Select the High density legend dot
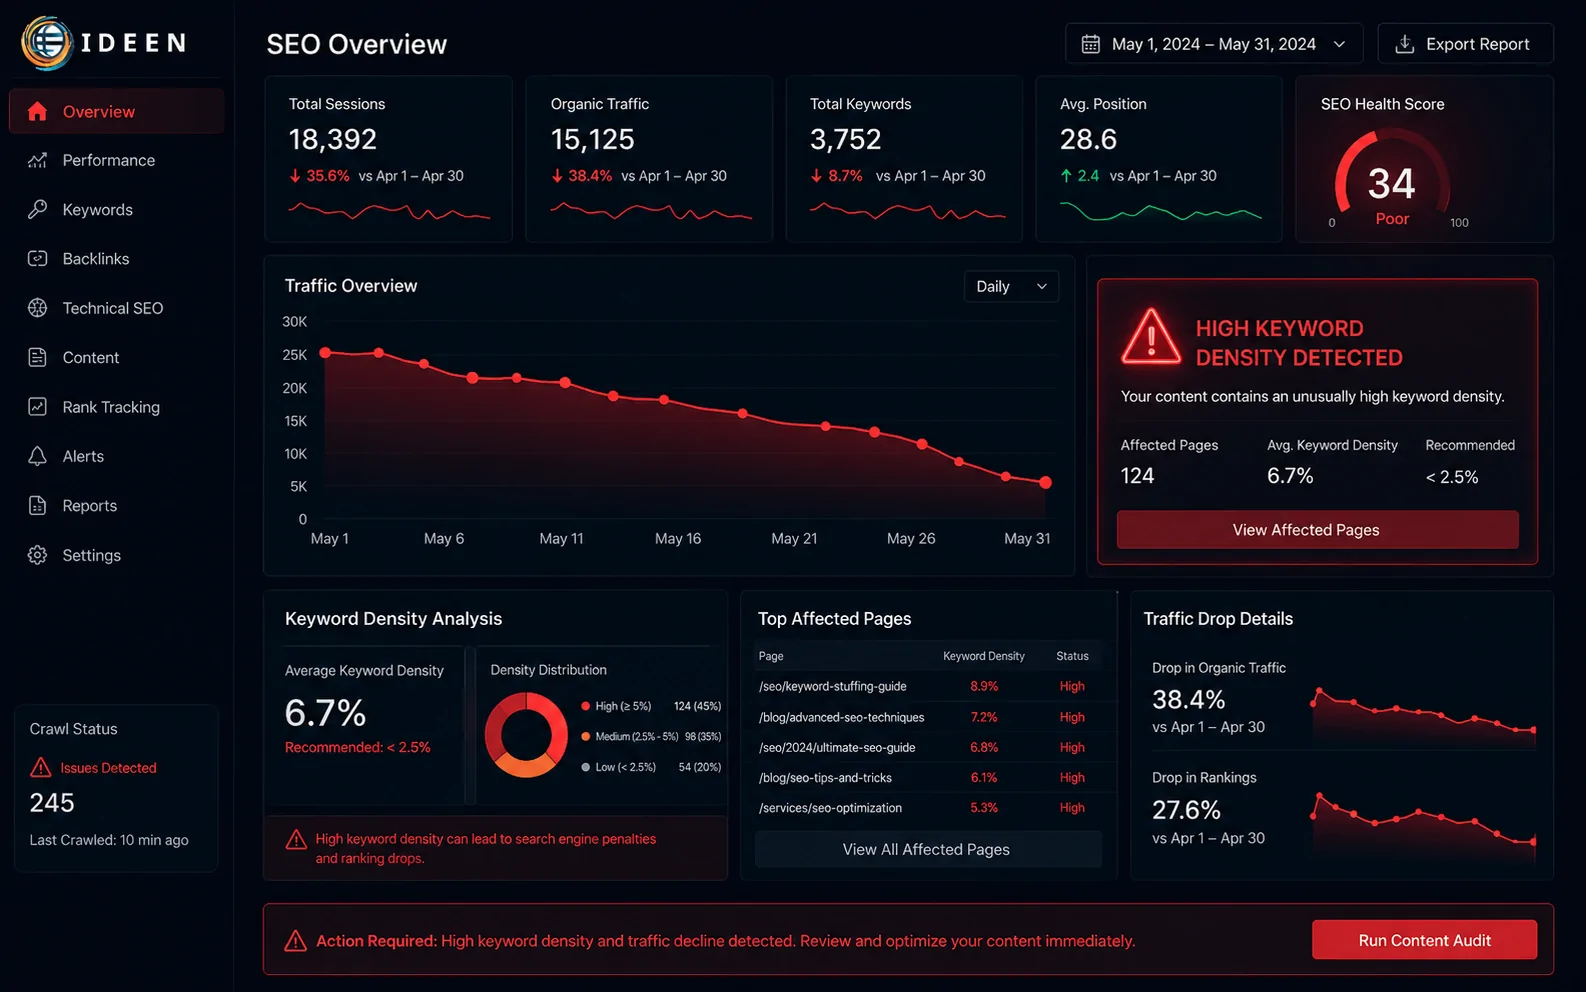 tap(586, 706)
